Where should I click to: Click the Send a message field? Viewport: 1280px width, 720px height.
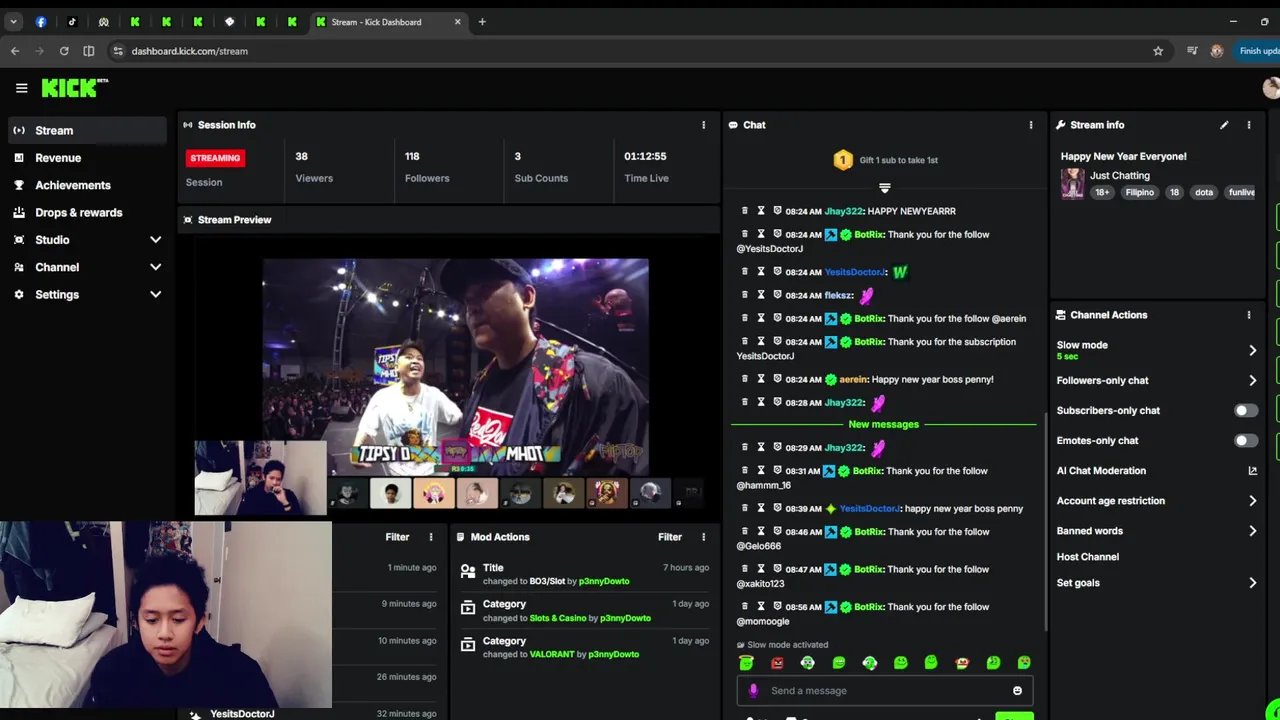(884, 691)
